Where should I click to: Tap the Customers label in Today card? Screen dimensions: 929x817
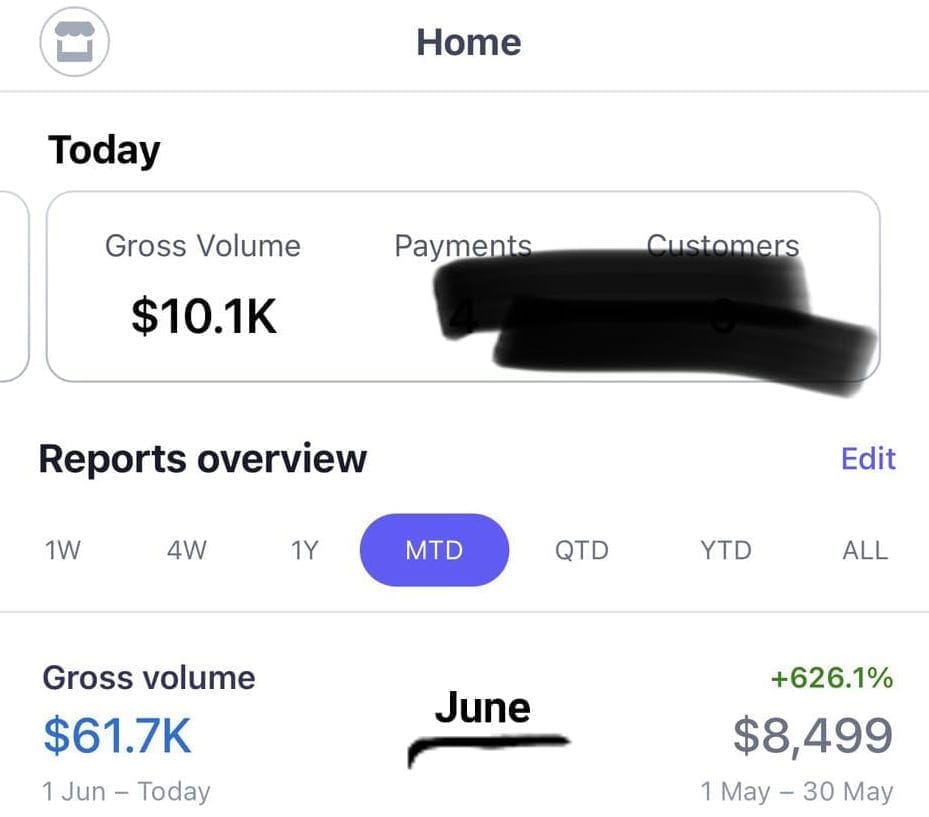(722, 245)
